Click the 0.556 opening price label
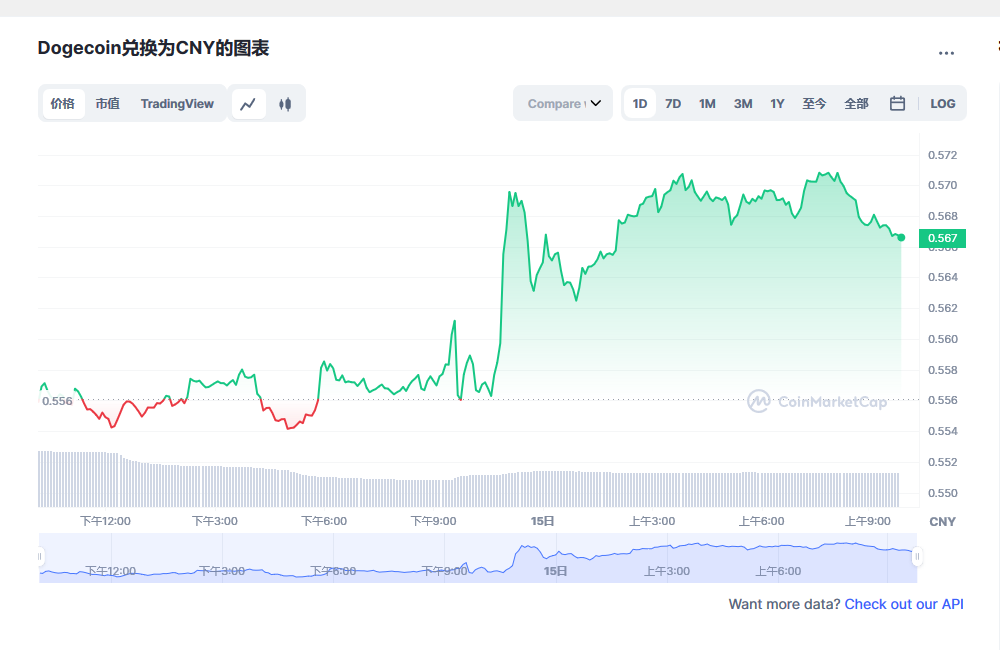 (x=57, y=401)
